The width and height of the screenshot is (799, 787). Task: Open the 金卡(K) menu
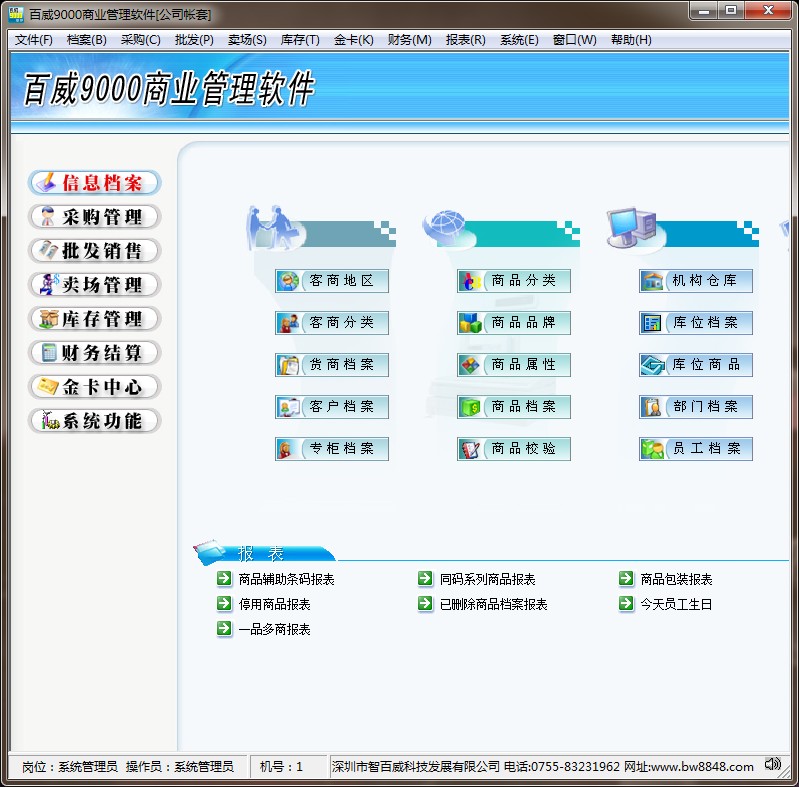pyautogui.click(x=354, y=40)
